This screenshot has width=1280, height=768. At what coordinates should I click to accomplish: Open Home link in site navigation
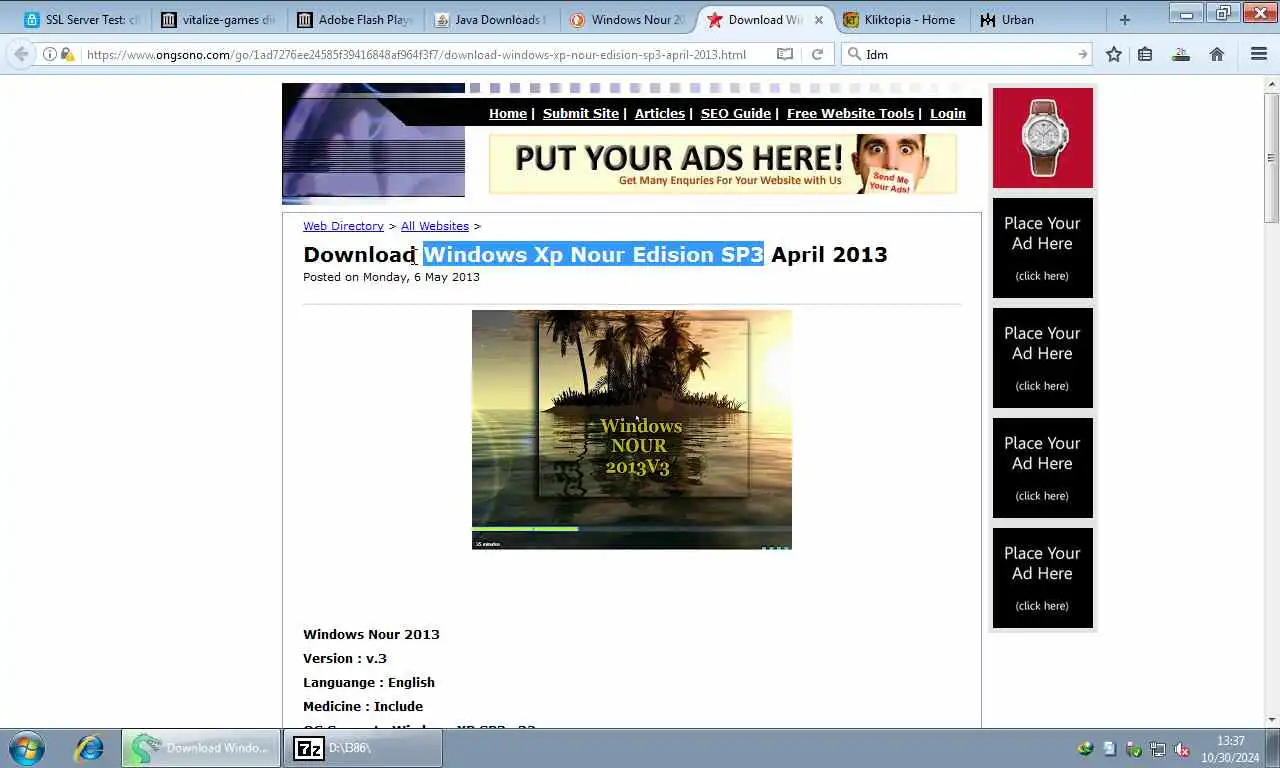pyautogui.click(x=508, y=113)
